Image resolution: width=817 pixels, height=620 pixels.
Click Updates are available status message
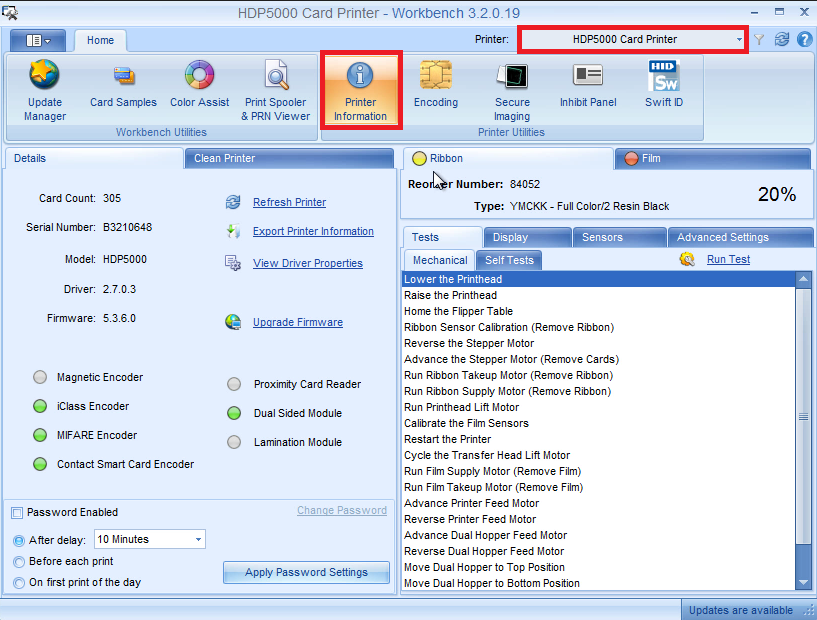(x=740, y=610)
